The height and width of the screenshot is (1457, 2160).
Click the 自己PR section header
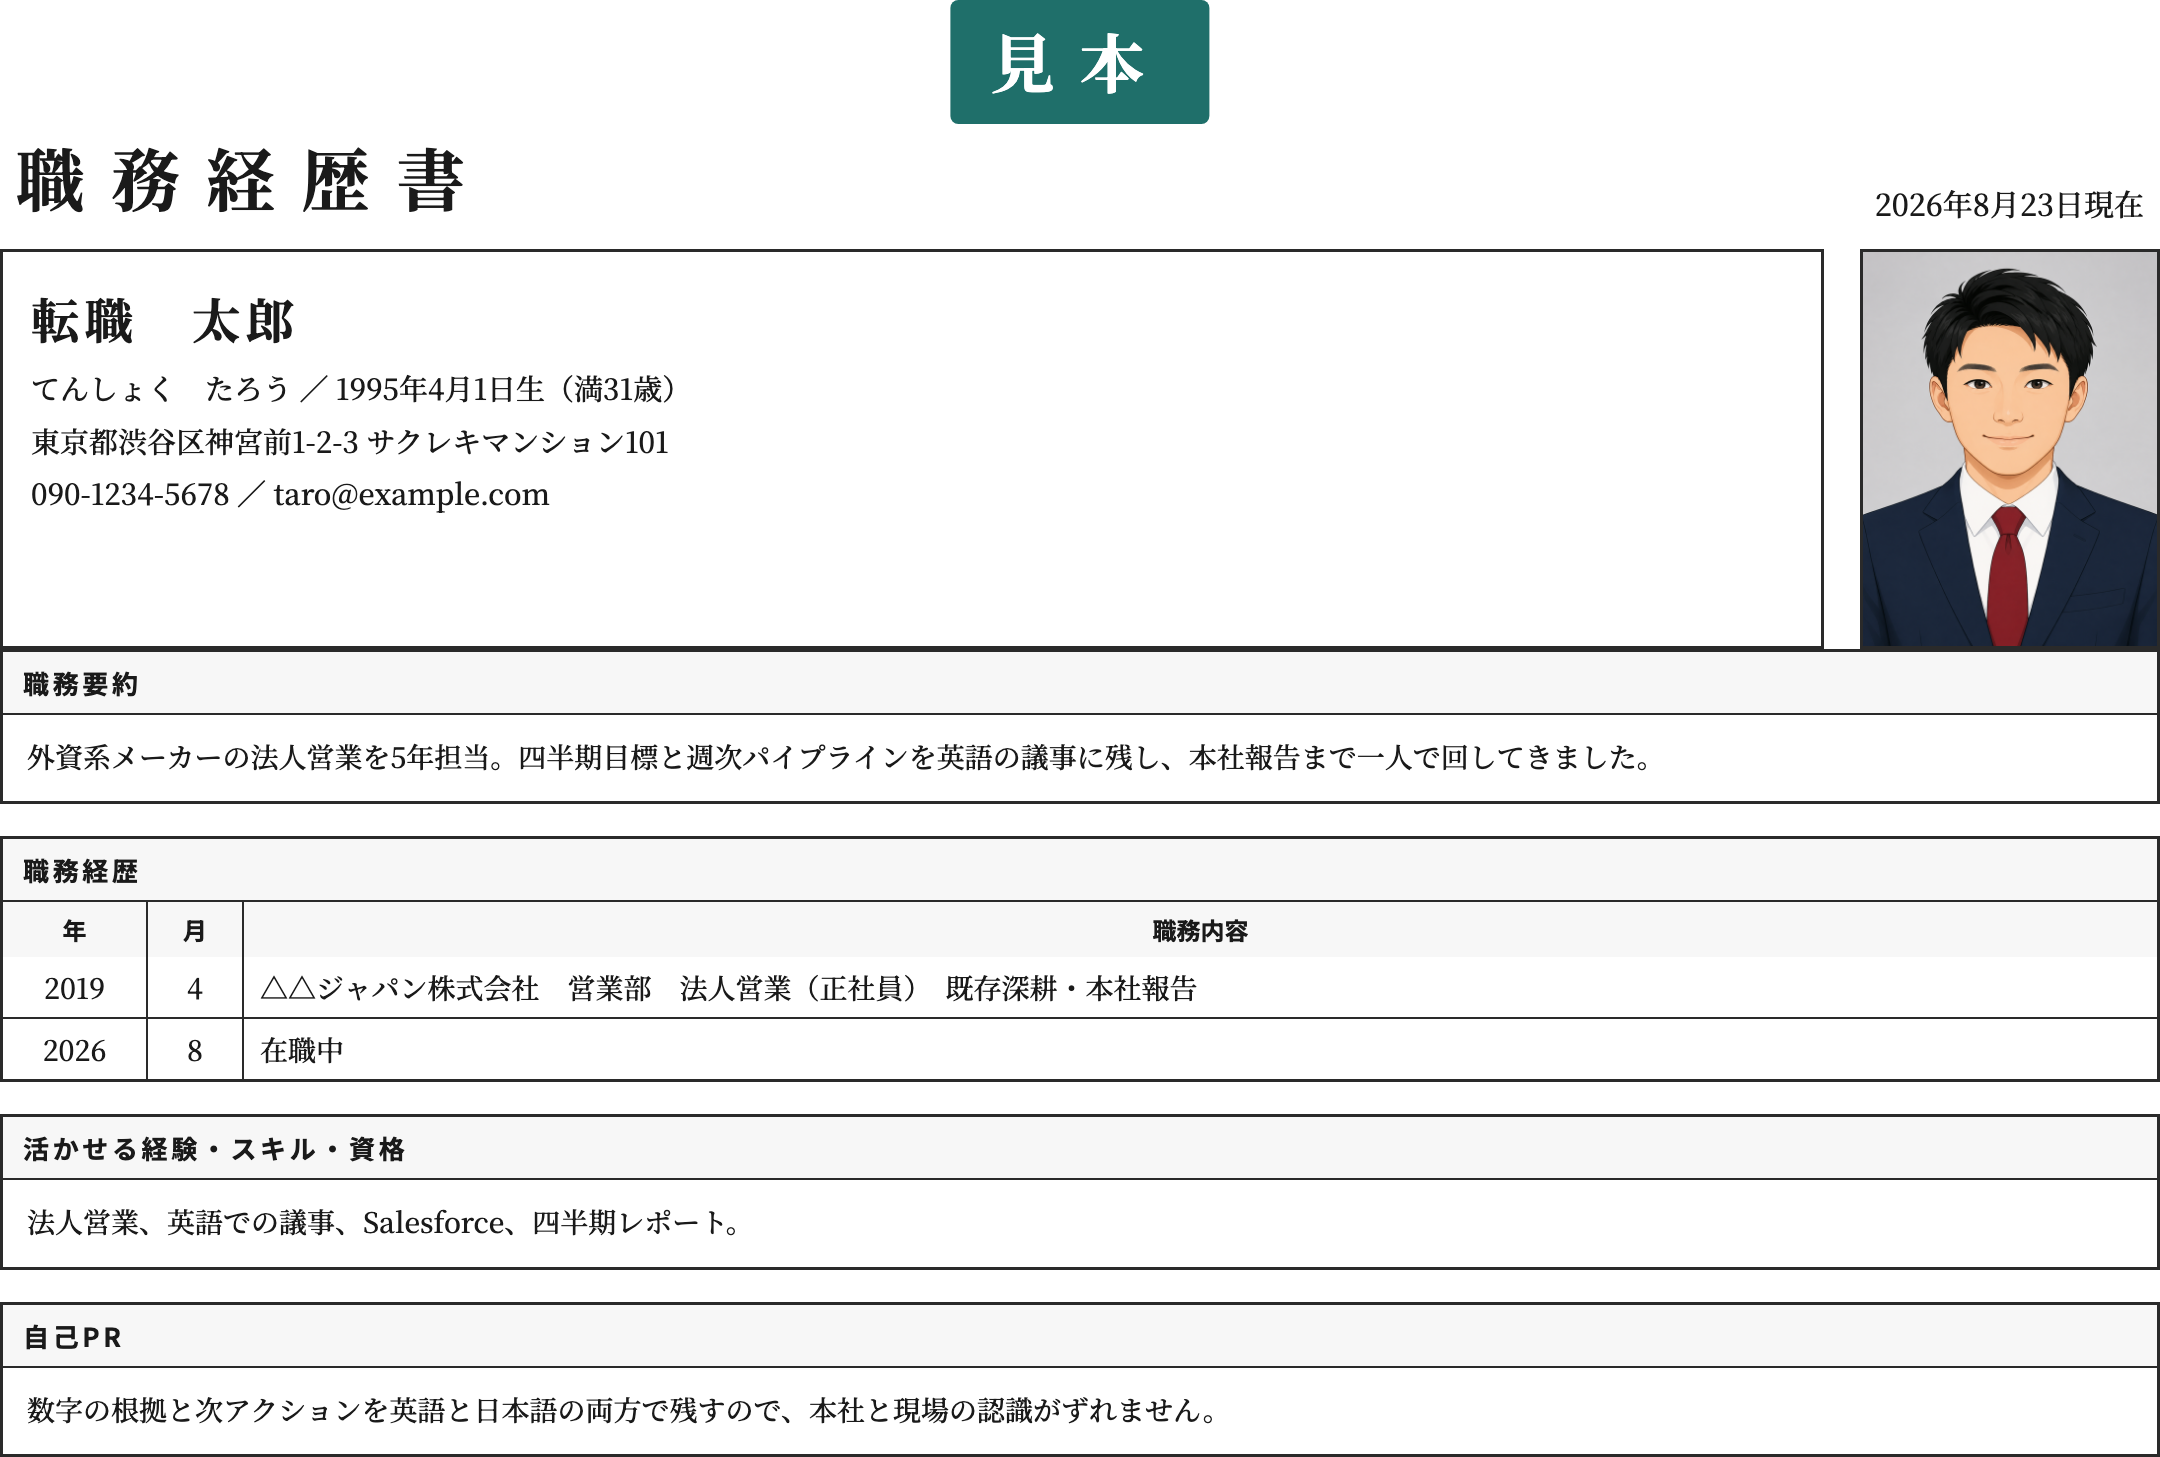coord(1080,1337)
